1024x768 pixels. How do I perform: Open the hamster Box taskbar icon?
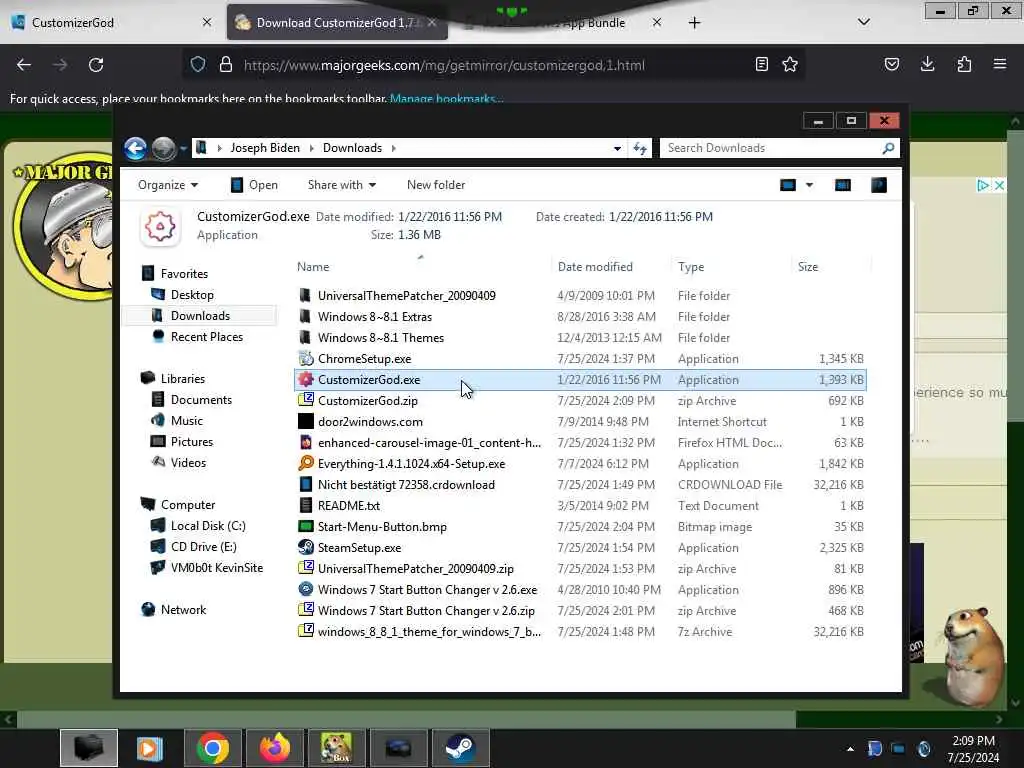(x=336, y=748)
